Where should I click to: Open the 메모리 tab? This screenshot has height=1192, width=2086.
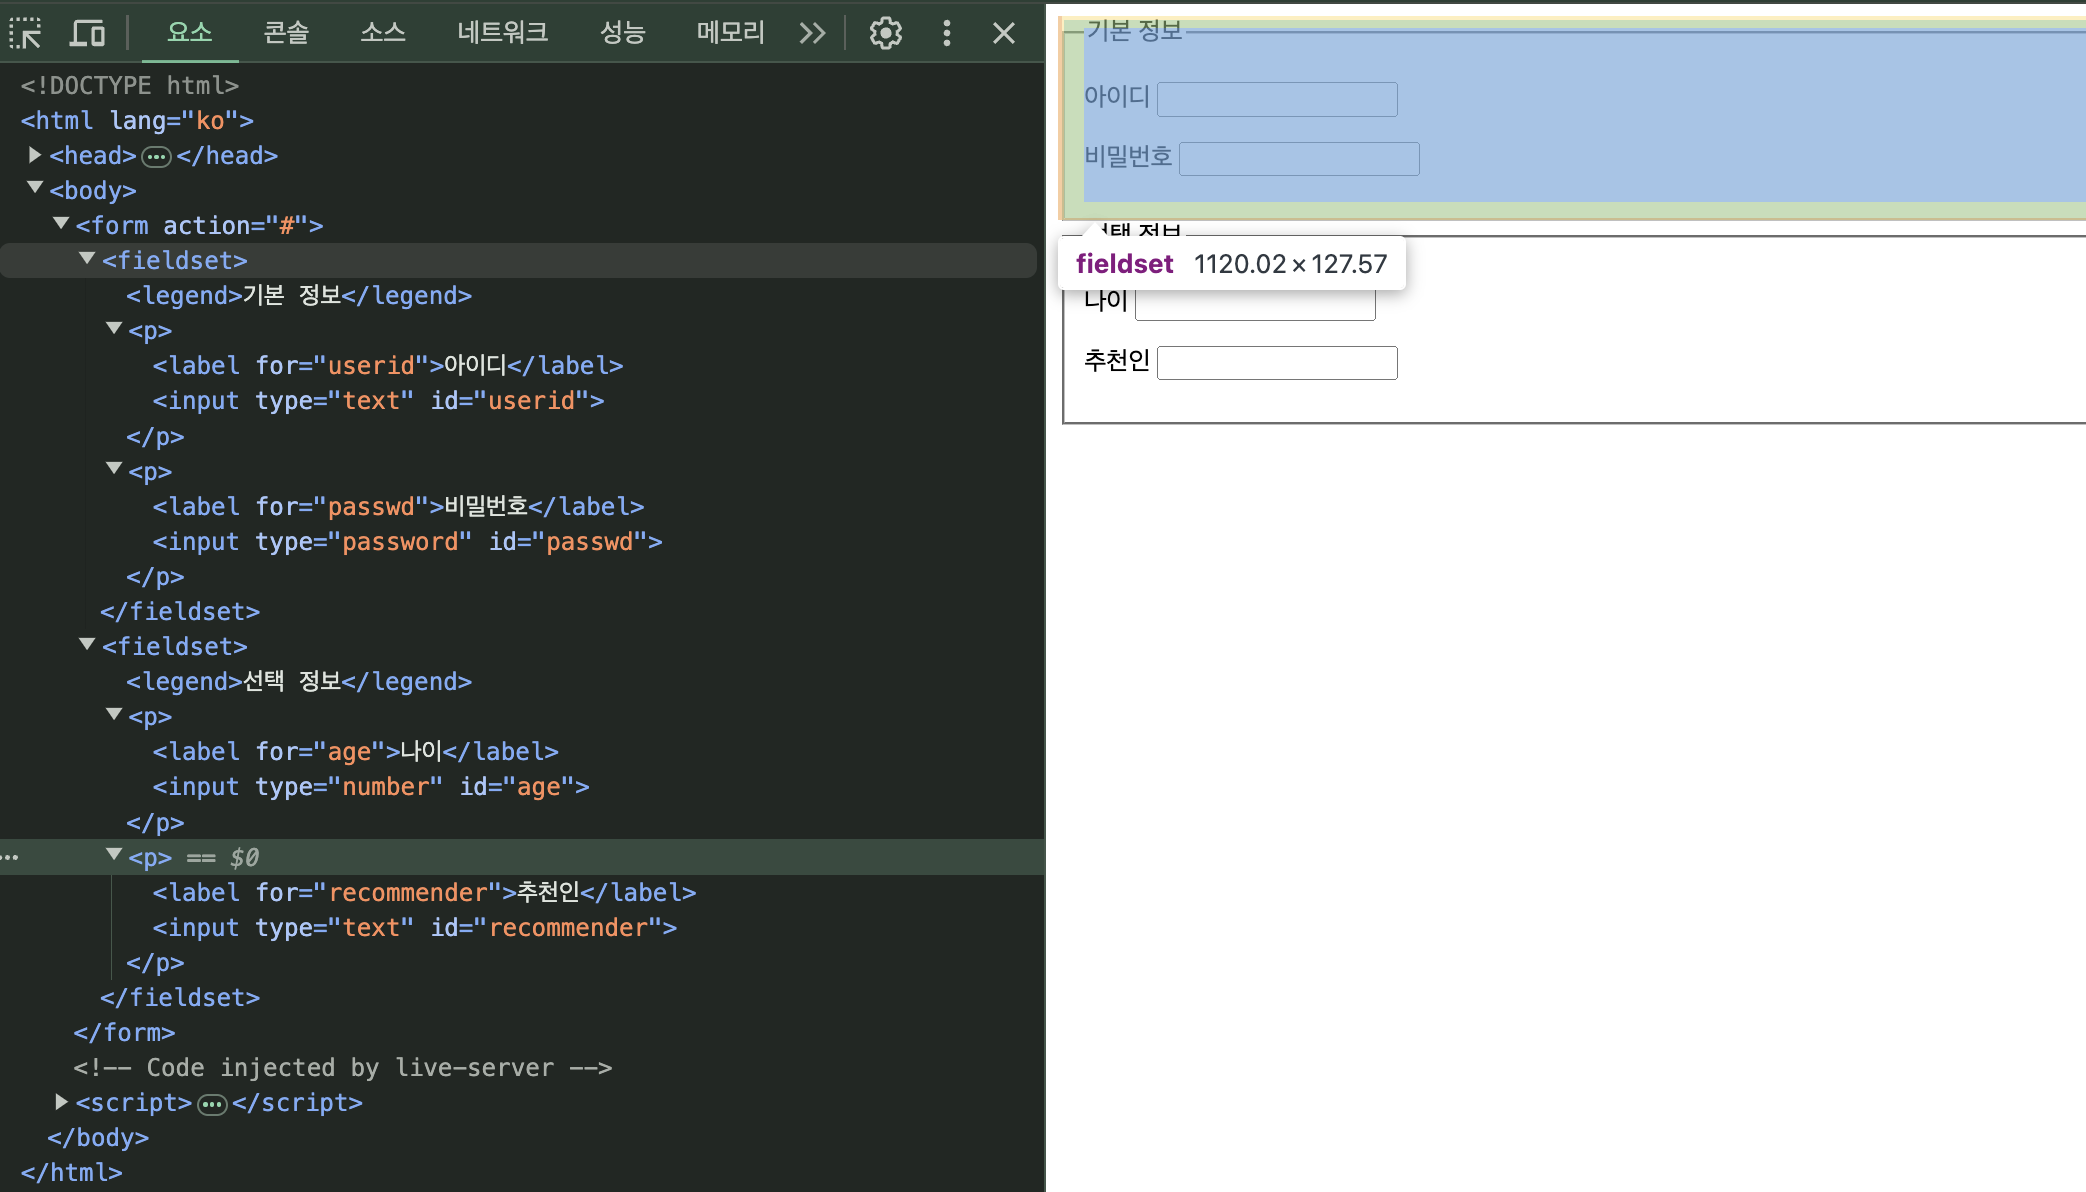pyautogui.click(x=730, y=33)
